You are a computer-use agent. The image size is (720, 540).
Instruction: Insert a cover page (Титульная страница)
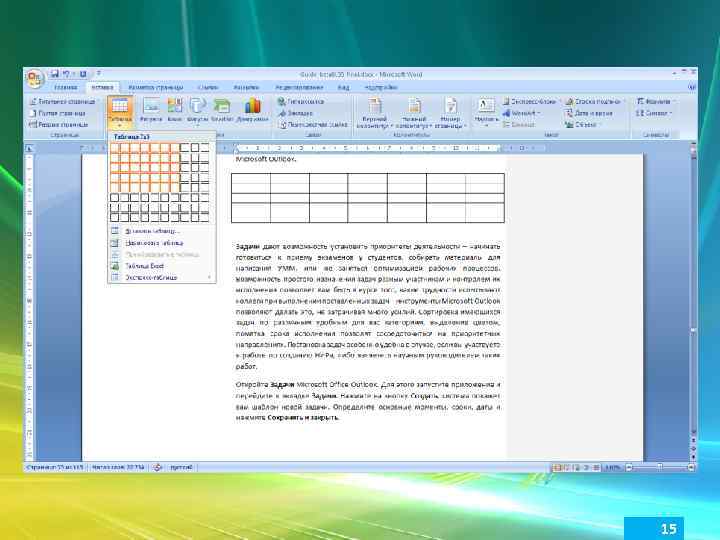[62, 101]
